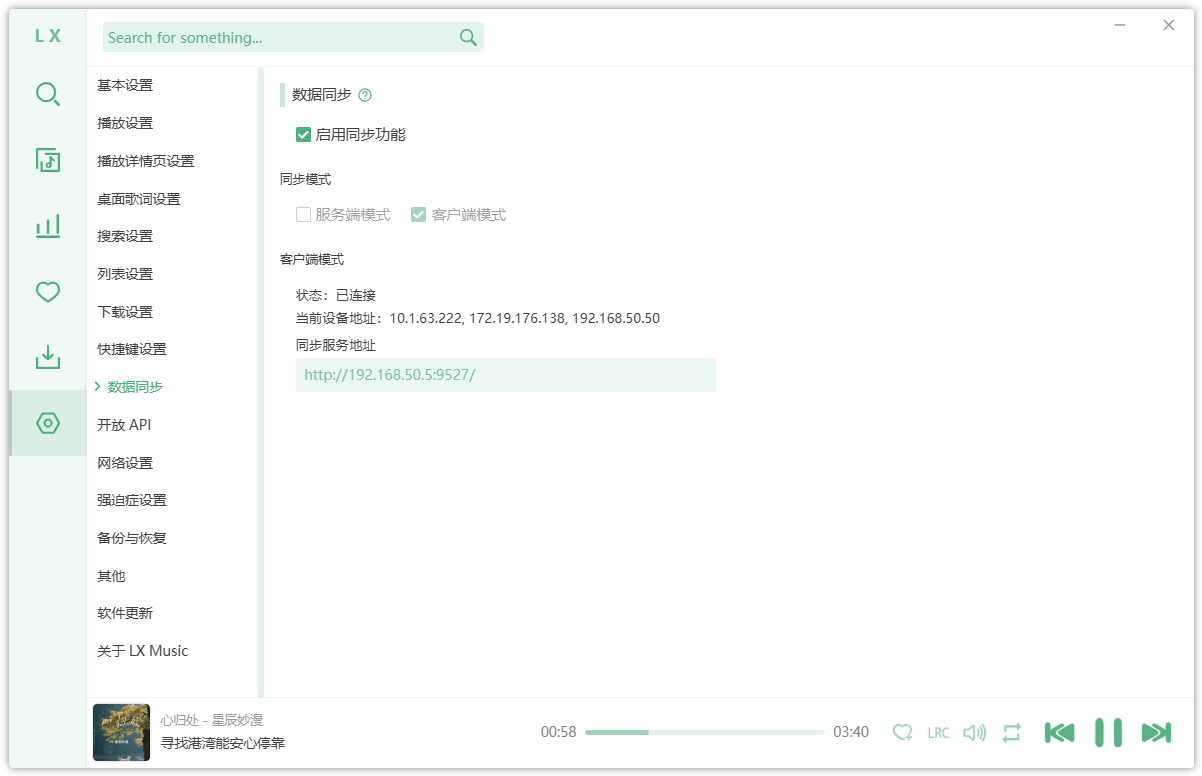
Task: Open 播放详情页设置 section
Action: pyautogui.click(x=146, y=161)
